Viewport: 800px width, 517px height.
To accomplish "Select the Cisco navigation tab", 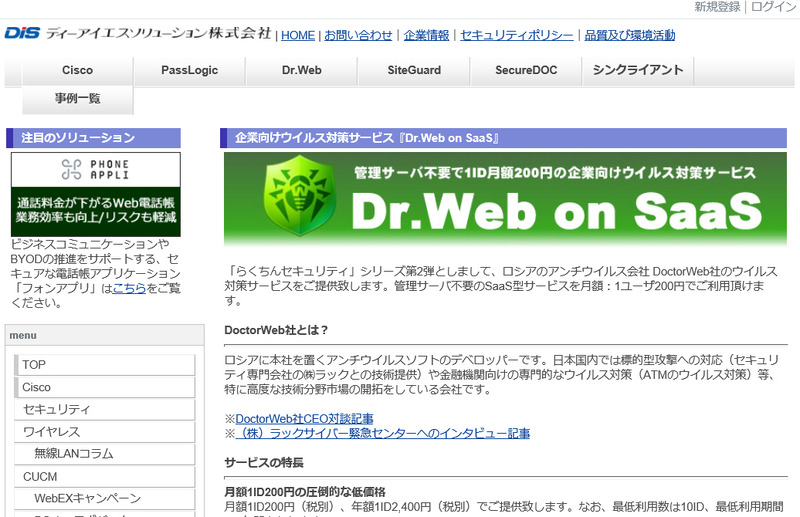I will [77, 70].
